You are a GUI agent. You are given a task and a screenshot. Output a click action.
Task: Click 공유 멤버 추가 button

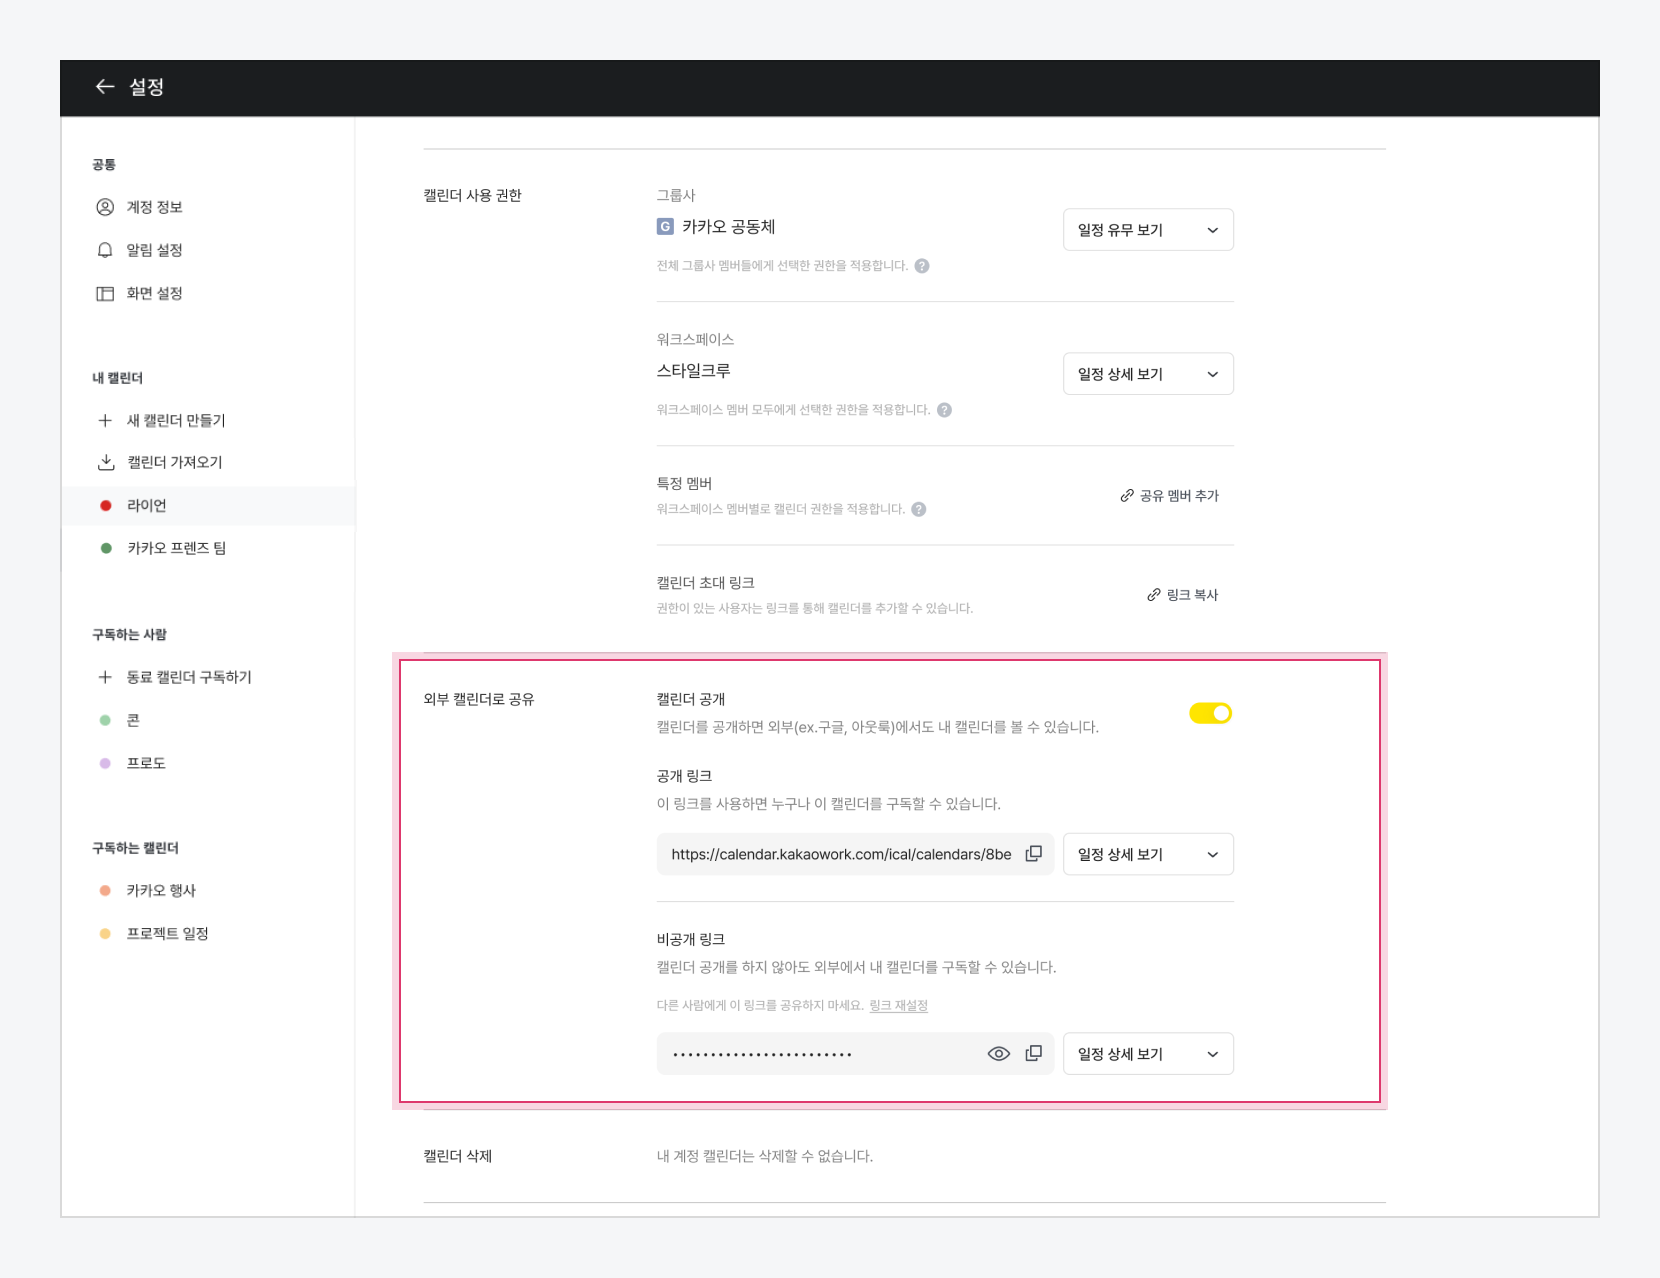click(x=1169, y=496)
